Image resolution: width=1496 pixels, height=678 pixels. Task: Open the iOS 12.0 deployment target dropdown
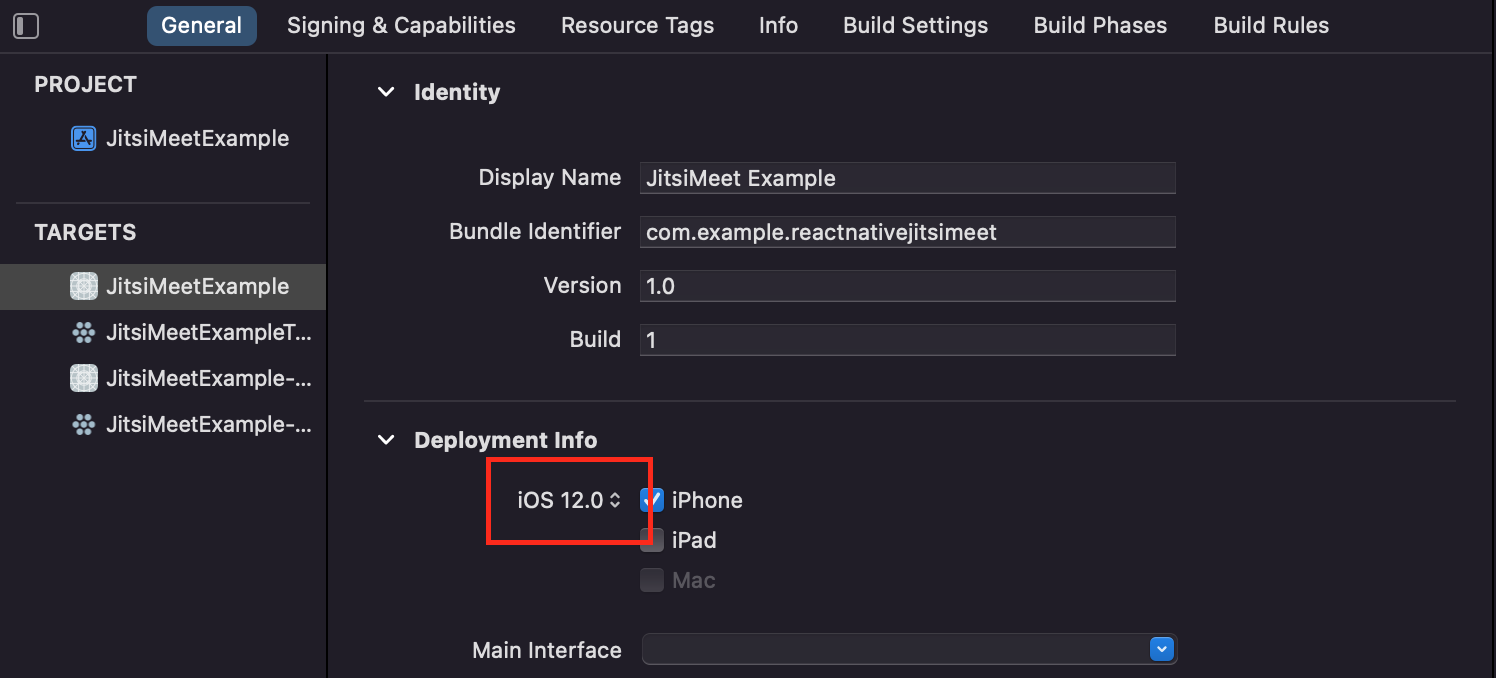tap(569, 500)
